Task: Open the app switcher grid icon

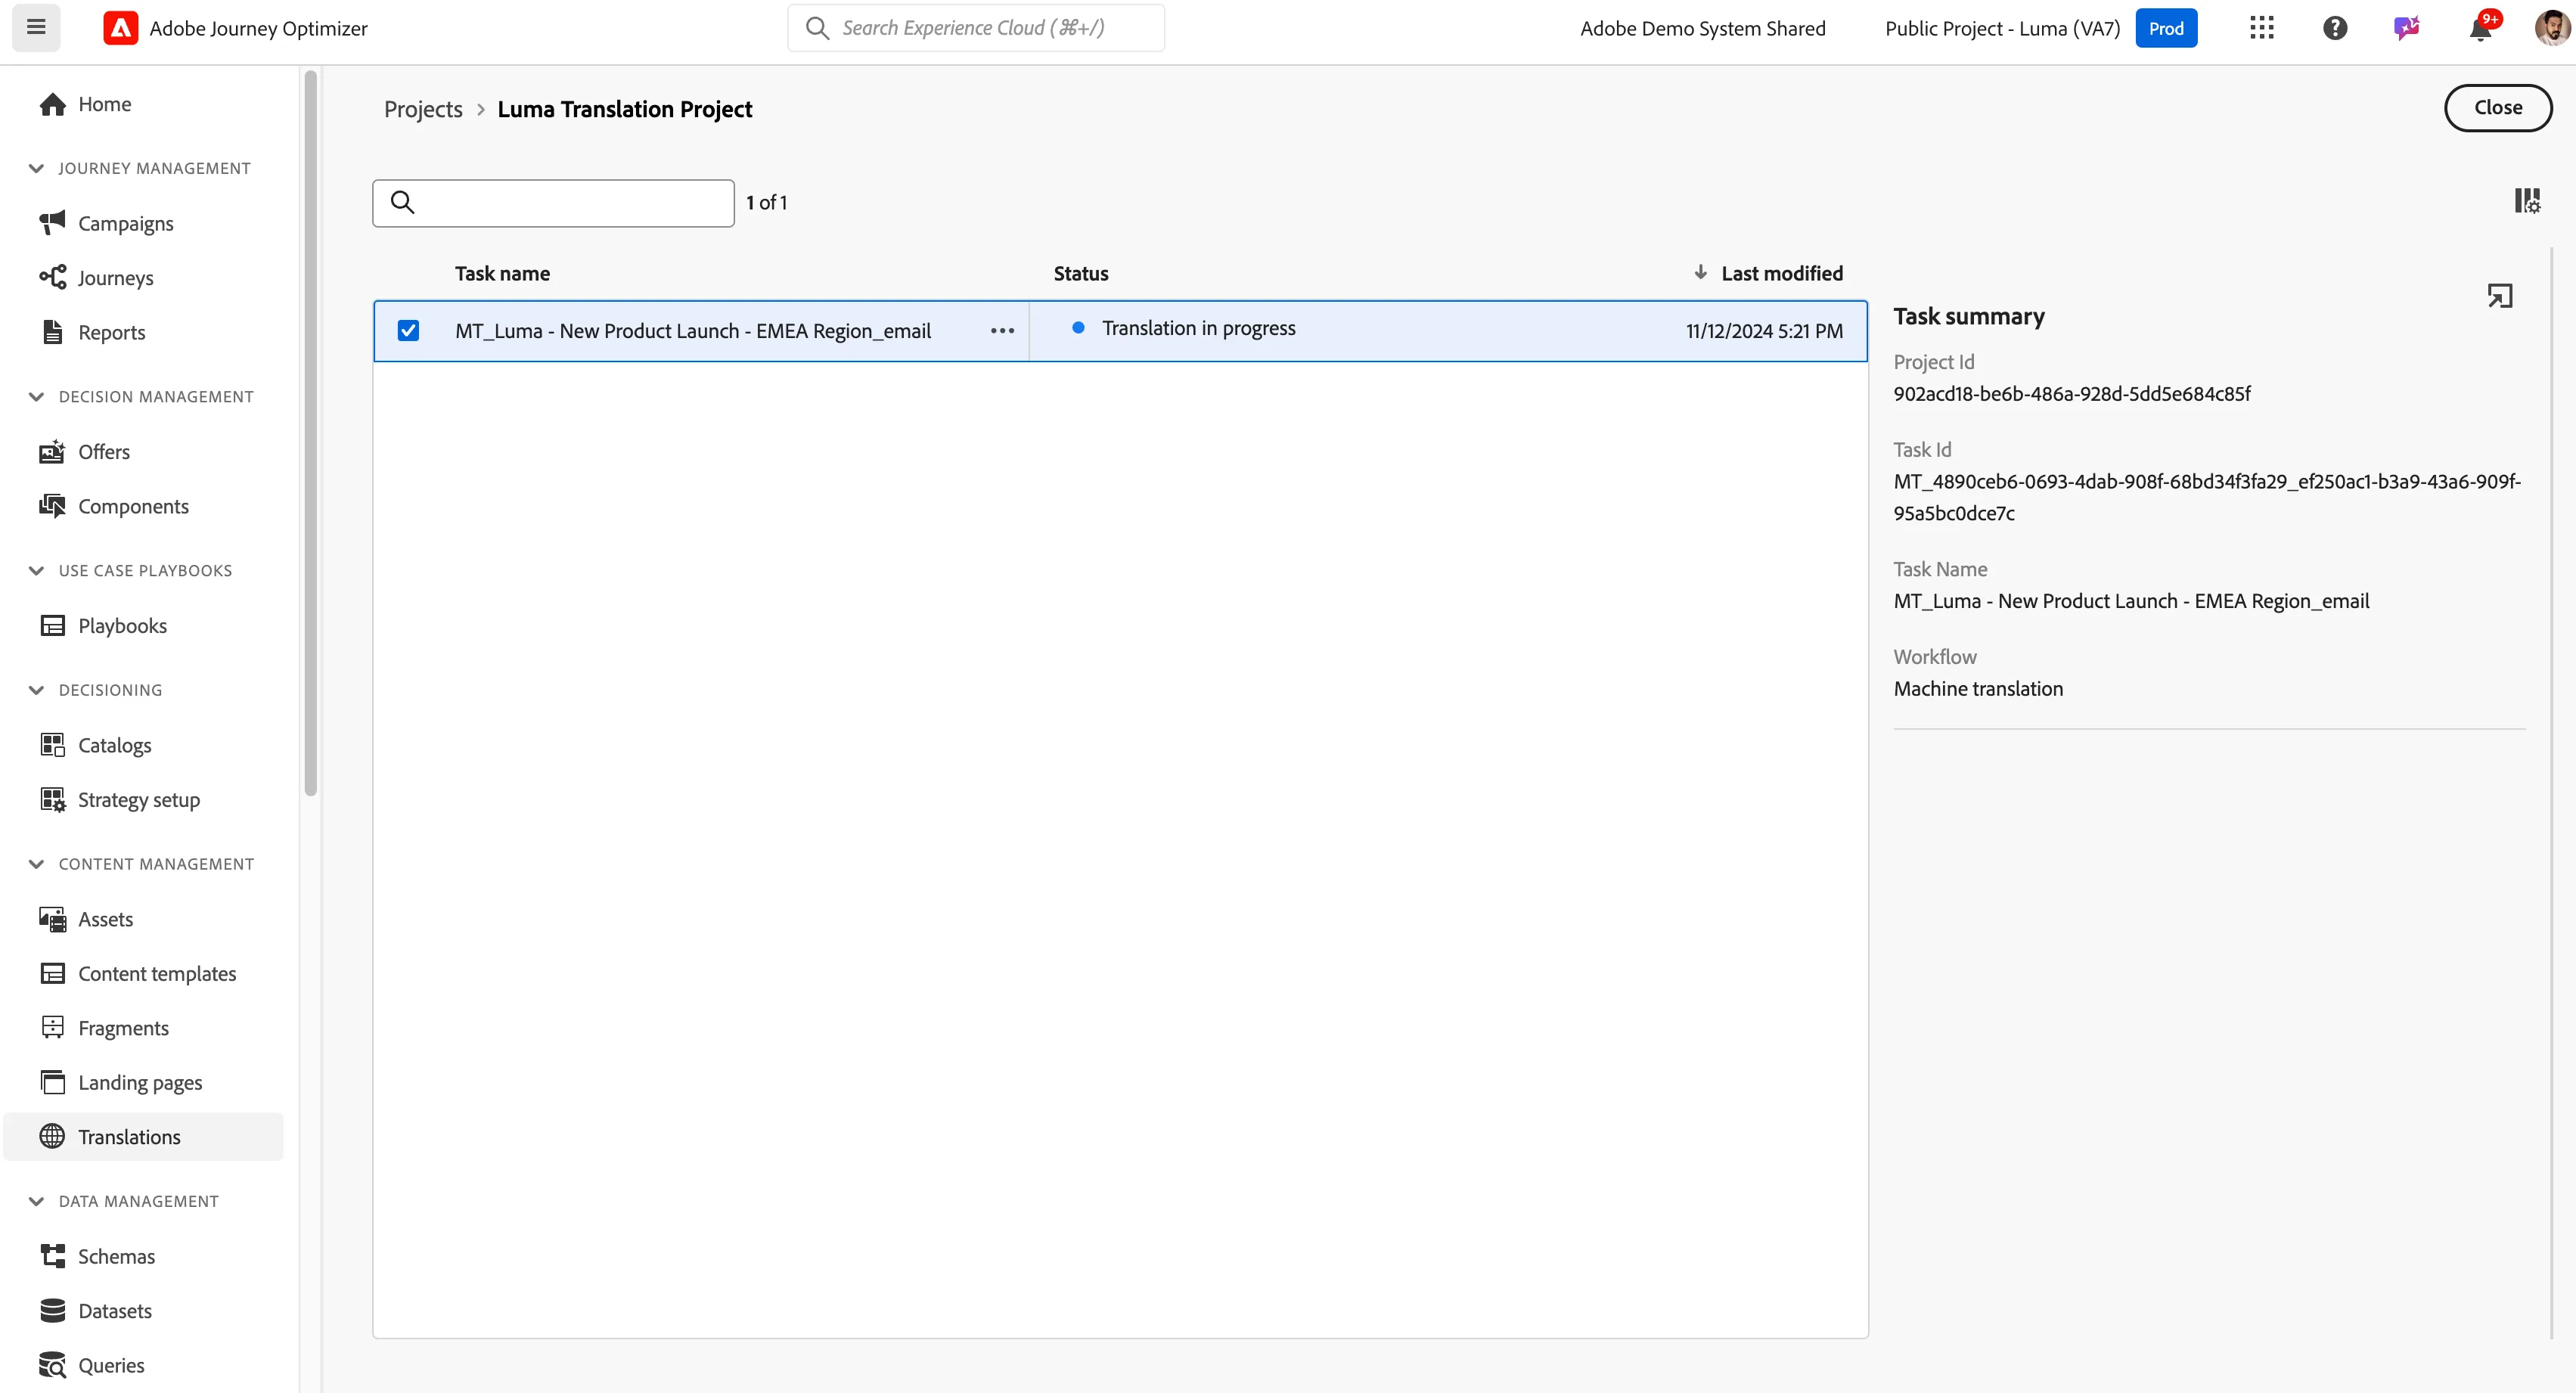Action: click(2262, 28)
